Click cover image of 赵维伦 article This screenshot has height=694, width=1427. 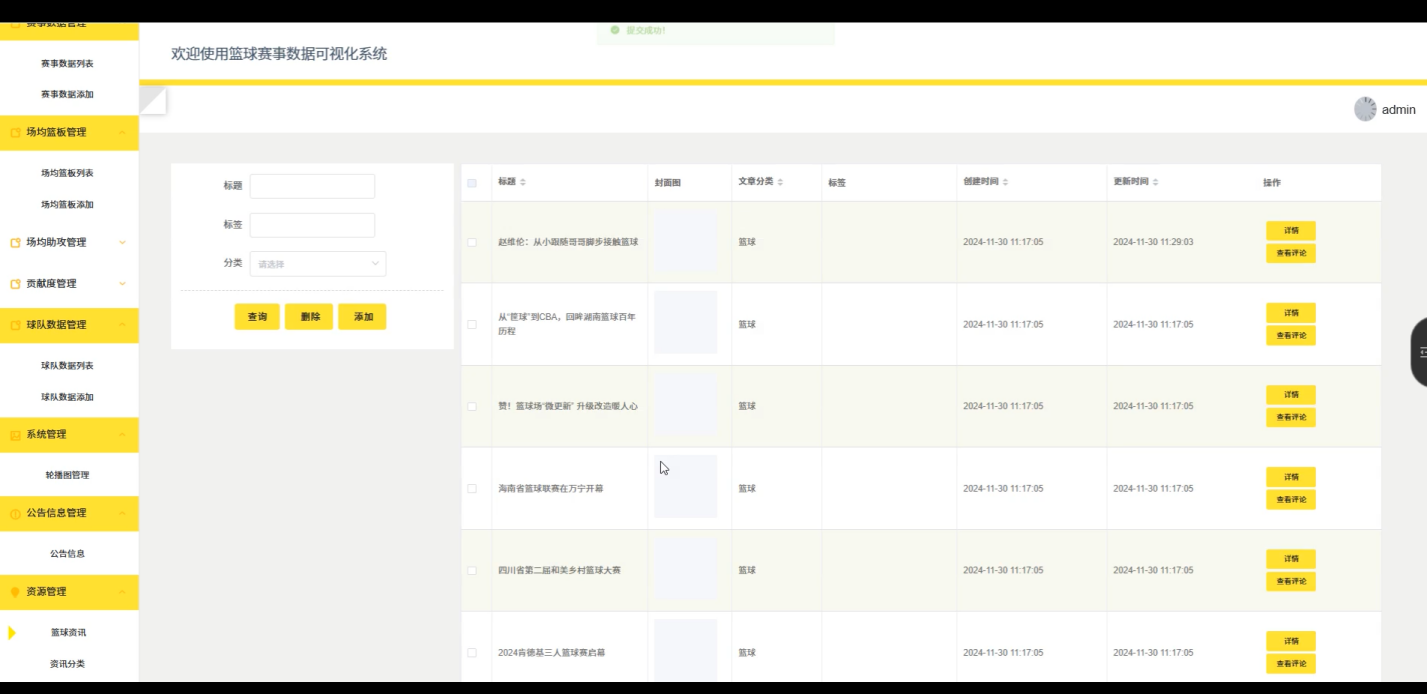[x=685, y=241]
